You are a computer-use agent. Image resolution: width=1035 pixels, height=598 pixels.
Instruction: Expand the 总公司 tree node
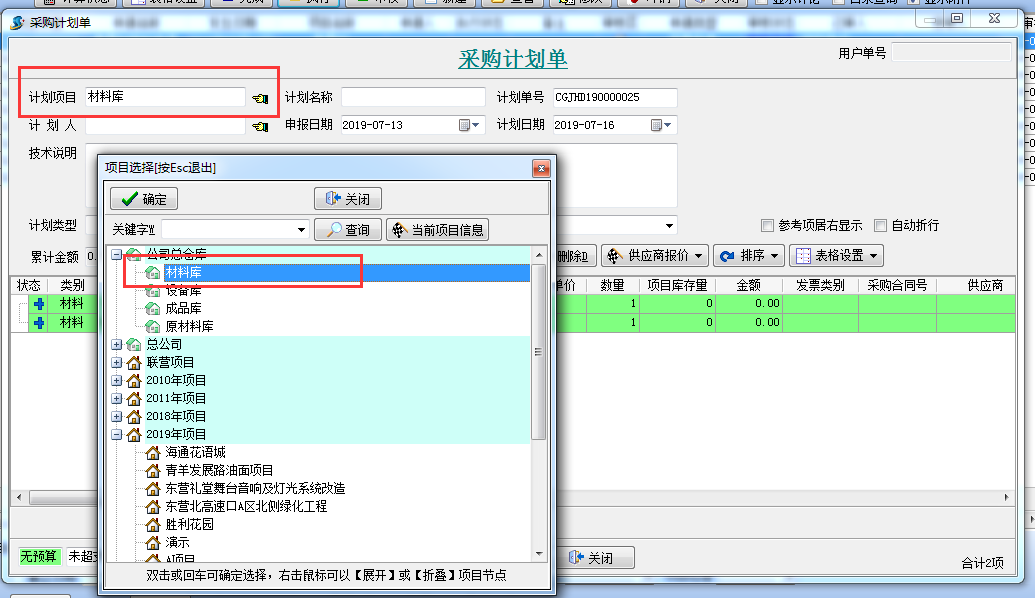[117, 345]
